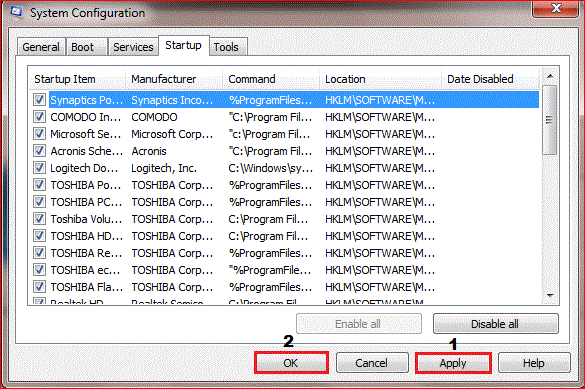This screenshot has height=389, width=585.
Task: Switch to the Services tab
Action: (x=133, y=47)
